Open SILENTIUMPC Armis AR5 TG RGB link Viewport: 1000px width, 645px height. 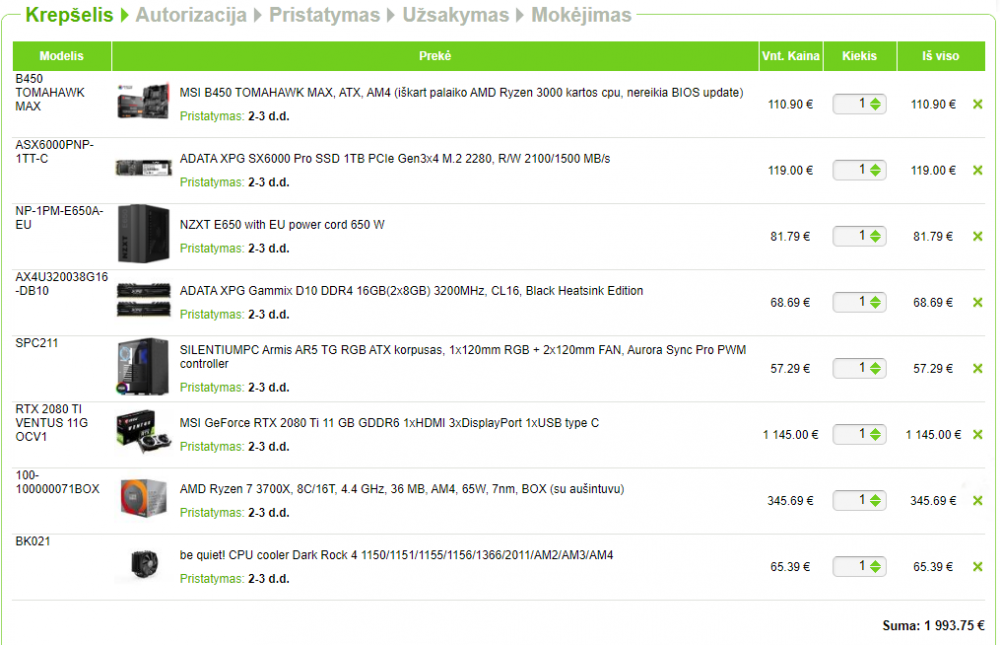click(462, 357)
